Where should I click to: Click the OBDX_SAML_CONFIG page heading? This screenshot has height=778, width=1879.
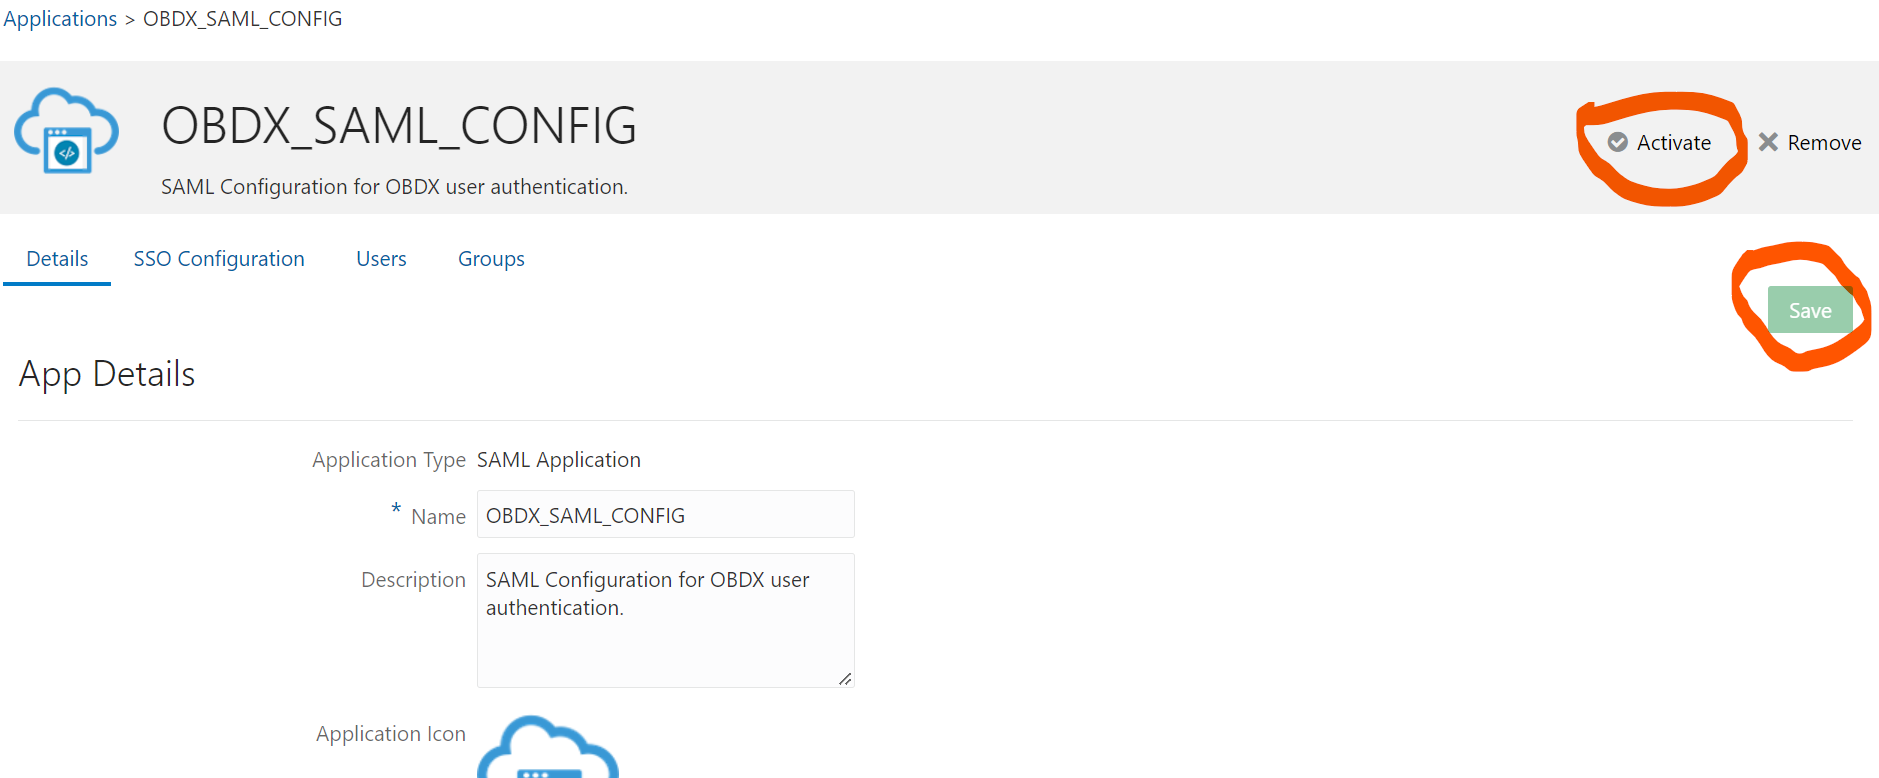click(x=399, y=126)
